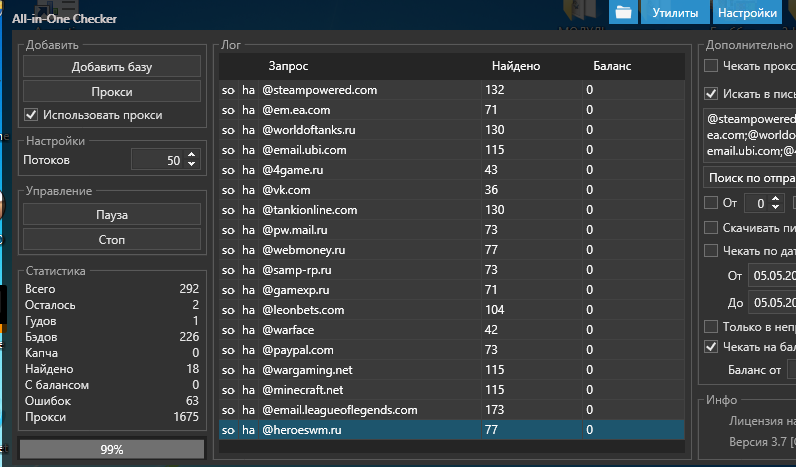The image size is (796, 467).
Task: Click the Всего 292 statistic
Action: click(112, 289)
